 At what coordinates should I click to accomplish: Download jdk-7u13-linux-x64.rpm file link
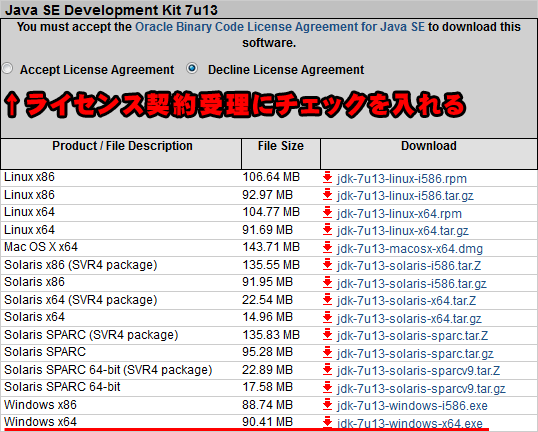click(399, 214)
